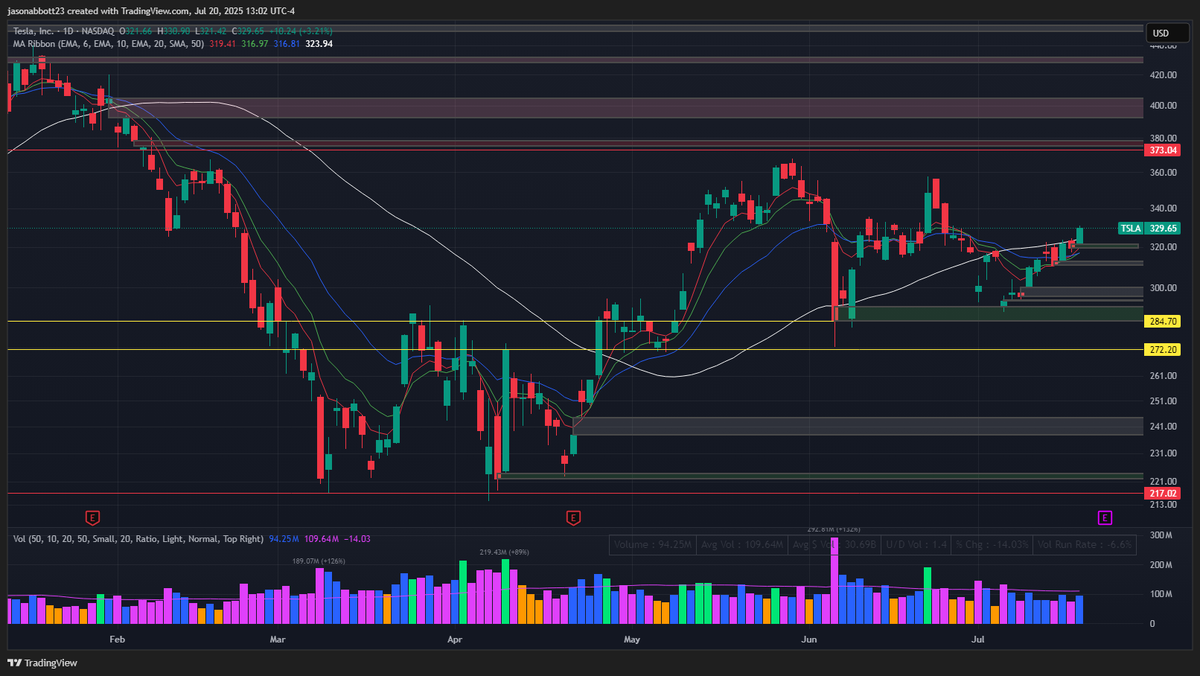
Task: Select the white 272.20 price level label
Action: pyautogui.click(x=1162, y=350)
